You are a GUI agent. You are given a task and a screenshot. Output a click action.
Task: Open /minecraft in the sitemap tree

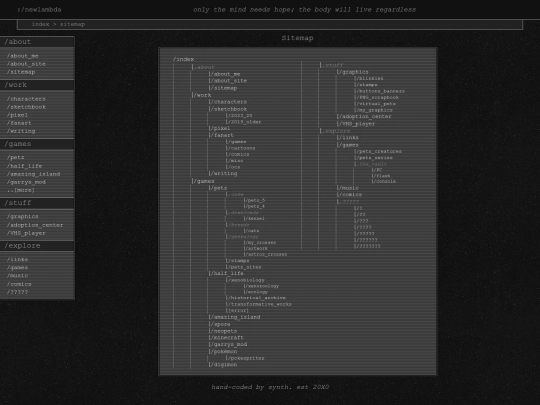[x=226, y=338]
